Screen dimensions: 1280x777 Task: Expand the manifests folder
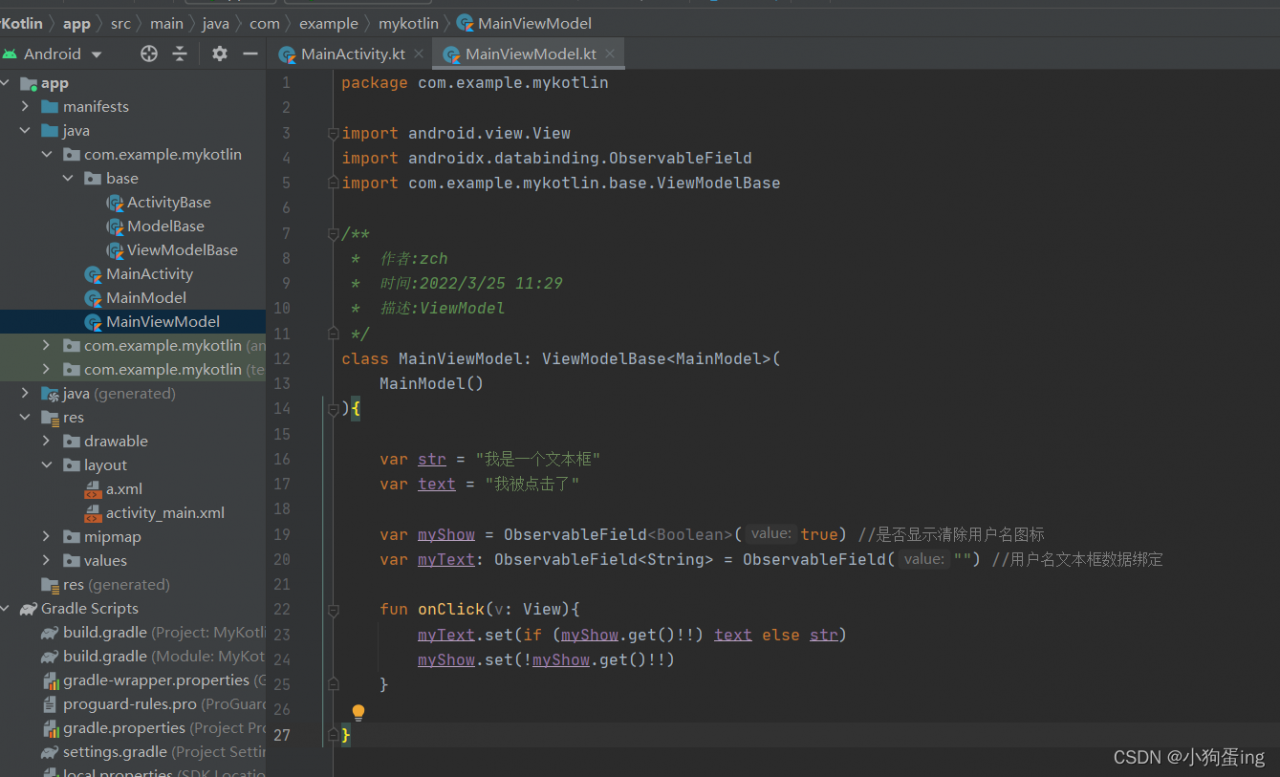pyautogui.click(x=25, y=106)
